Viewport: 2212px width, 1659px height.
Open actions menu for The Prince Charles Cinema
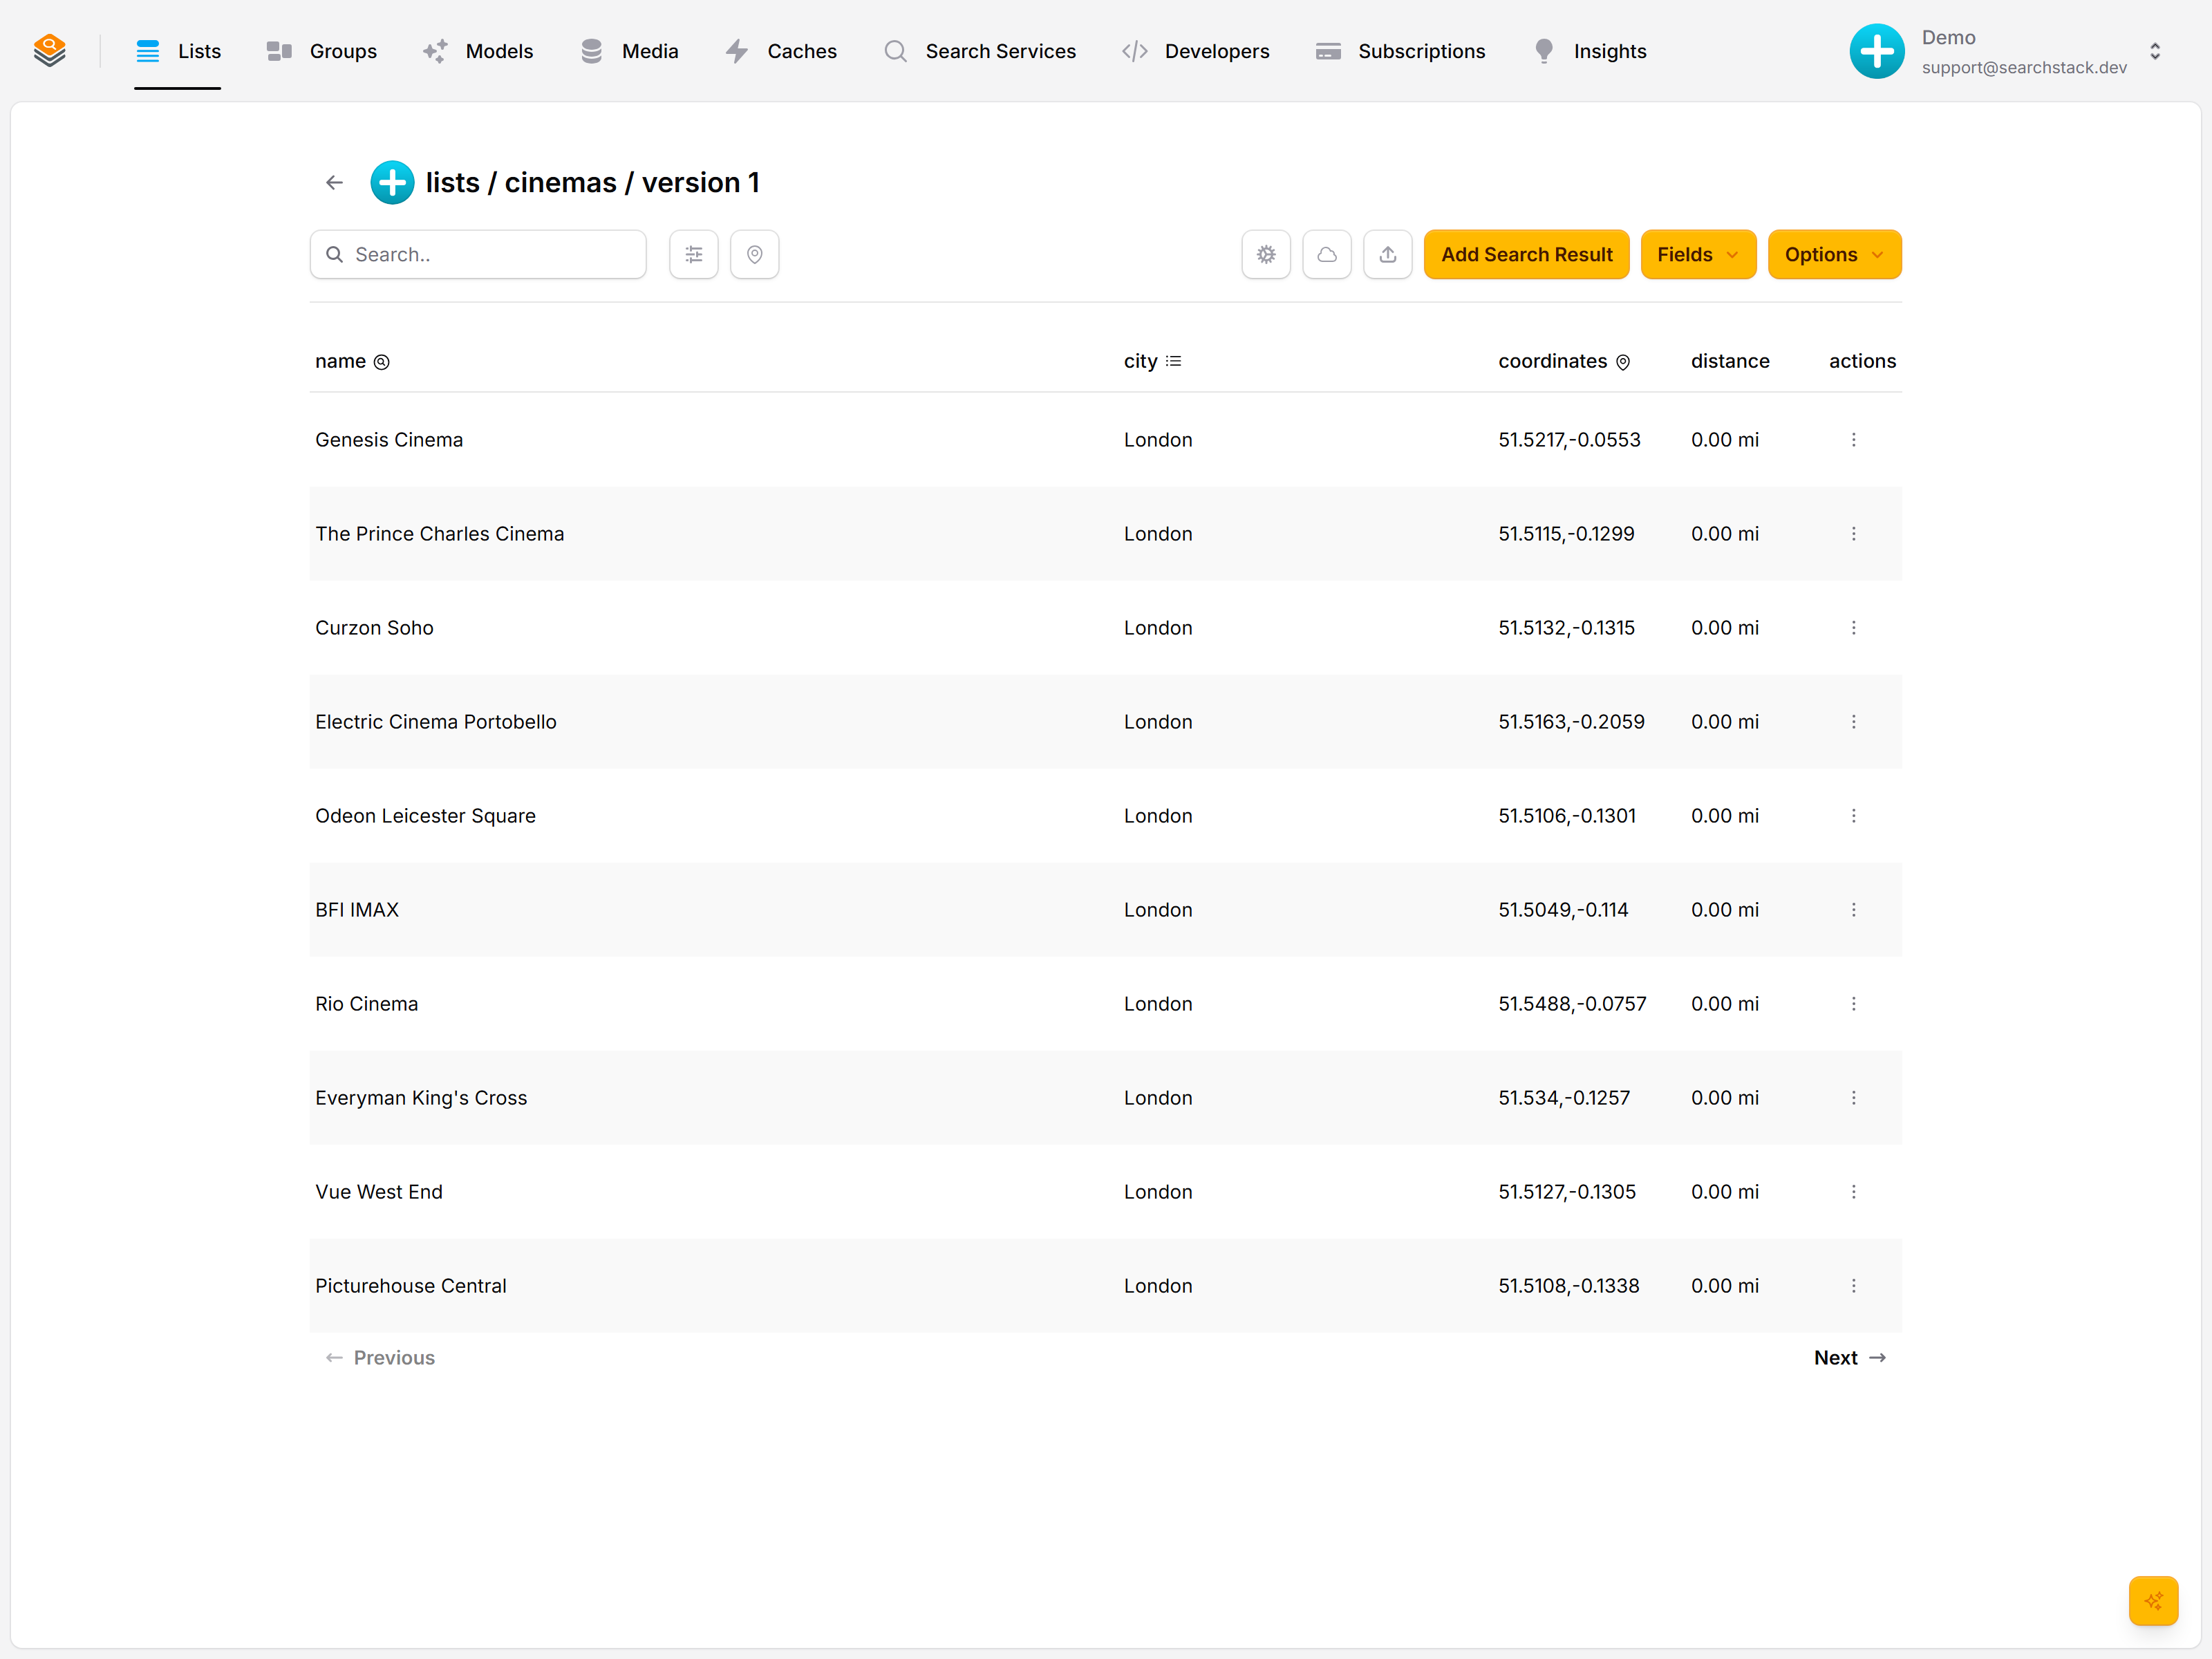1853,534
